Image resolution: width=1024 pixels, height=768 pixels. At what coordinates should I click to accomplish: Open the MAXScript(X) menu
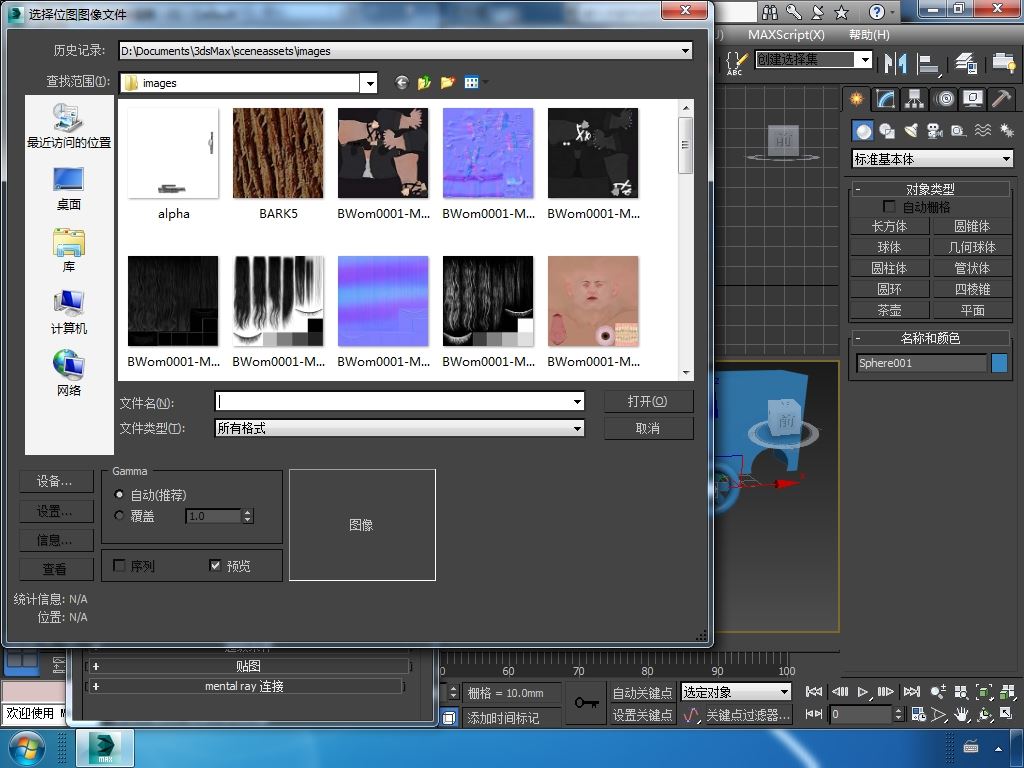pyautogui.click(x=786, y=35)
